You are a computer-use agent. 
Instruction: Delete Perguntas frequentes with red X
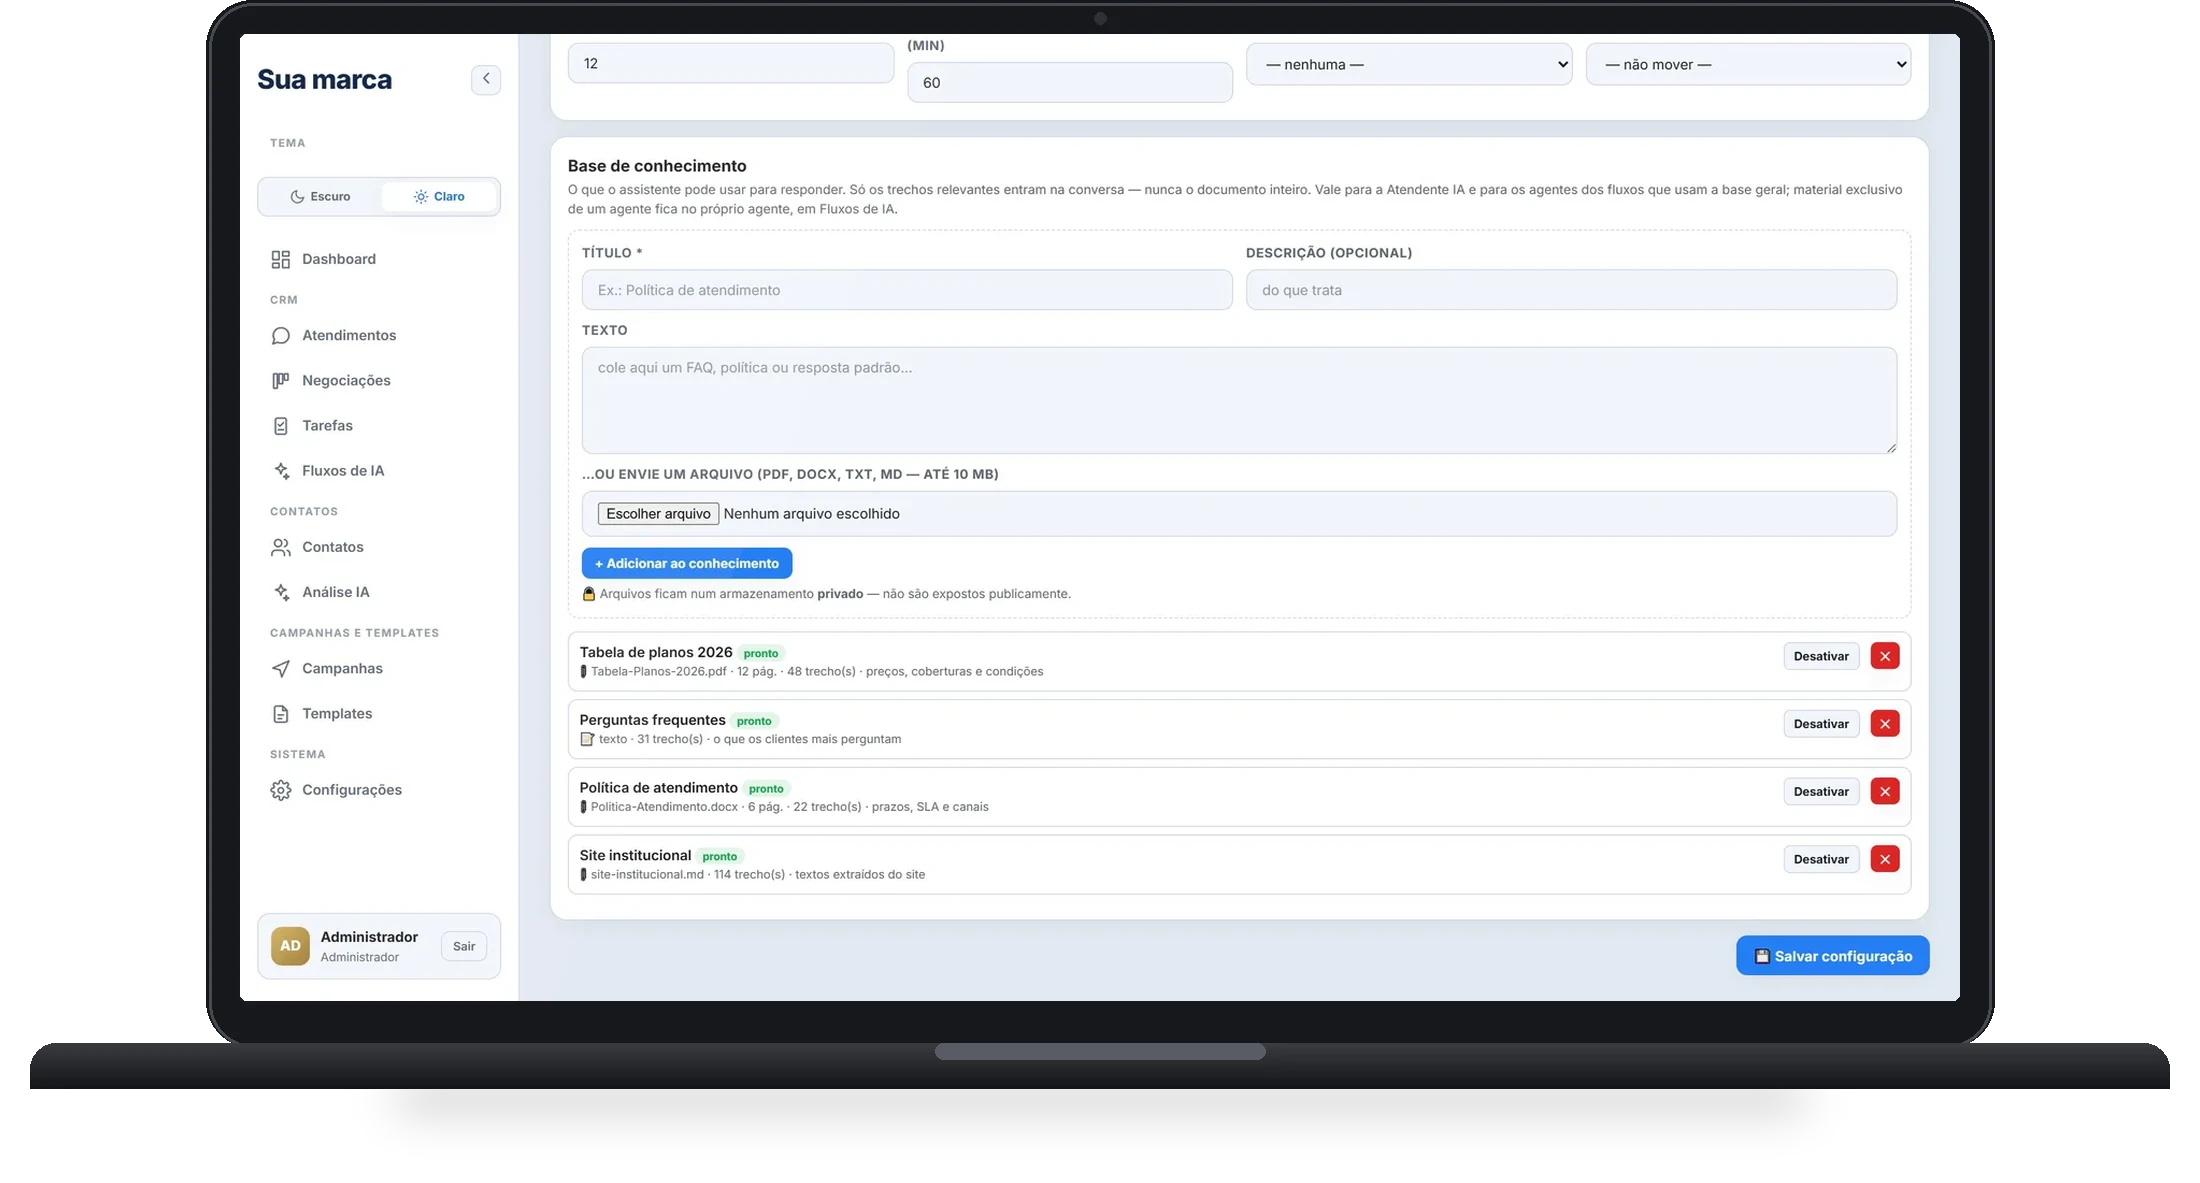(x=1885, y=724)
